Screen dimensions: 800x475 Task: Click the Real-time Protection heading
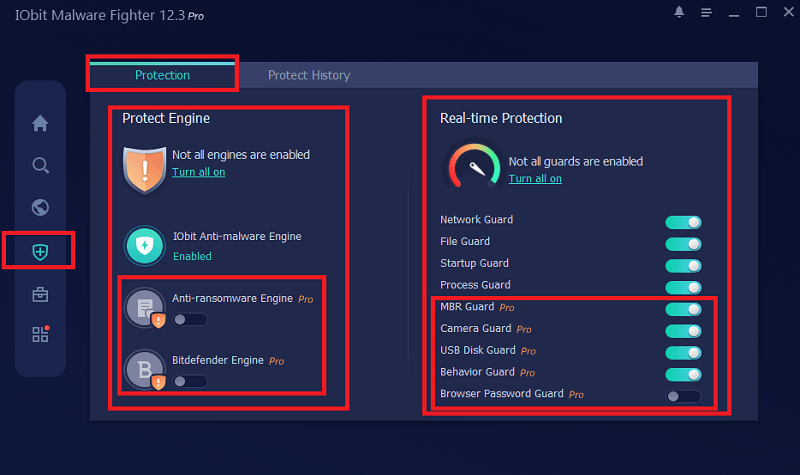point(501,118)
